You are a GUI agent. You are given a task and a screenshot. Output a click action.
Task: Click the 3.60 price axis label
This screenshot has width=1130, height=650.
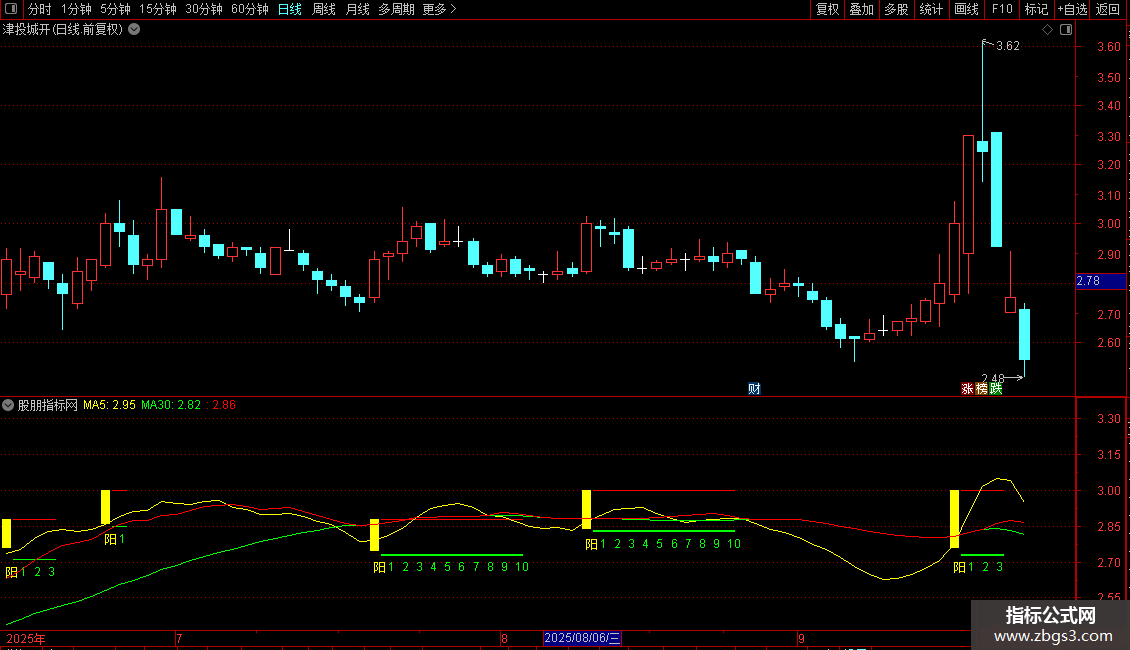click(1108, 47)
